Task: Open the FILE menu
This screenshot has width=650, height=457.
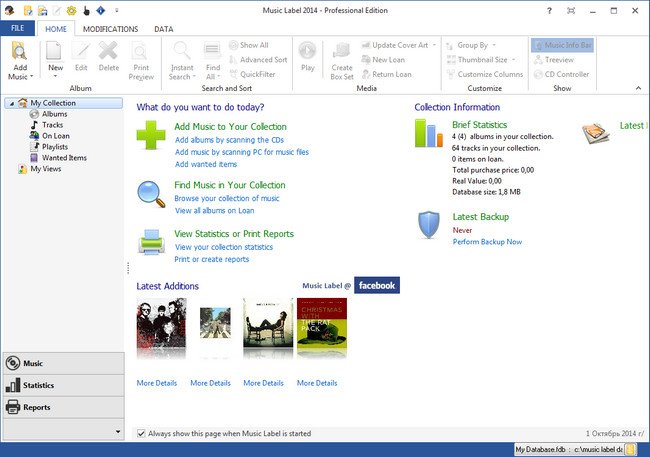Action: point(17,28)
